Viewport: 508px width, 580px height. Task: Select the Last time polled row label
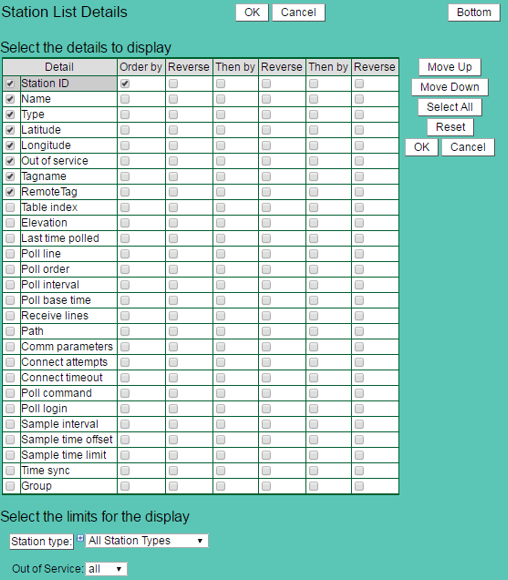pyautogui.click(x=60, y=238)
